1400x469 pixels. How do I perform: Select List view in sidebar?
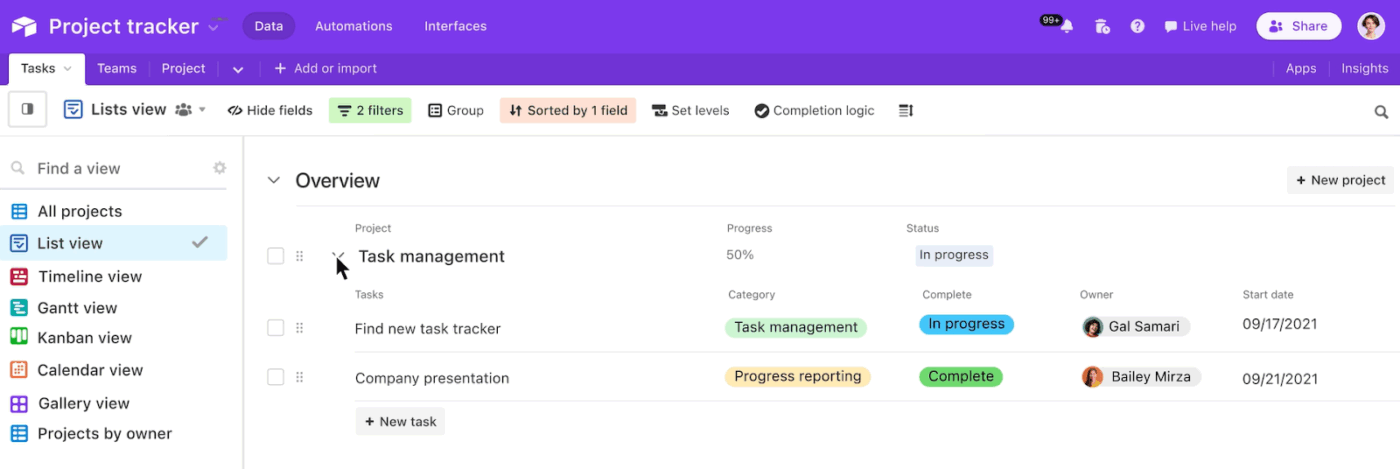(116, 243)
